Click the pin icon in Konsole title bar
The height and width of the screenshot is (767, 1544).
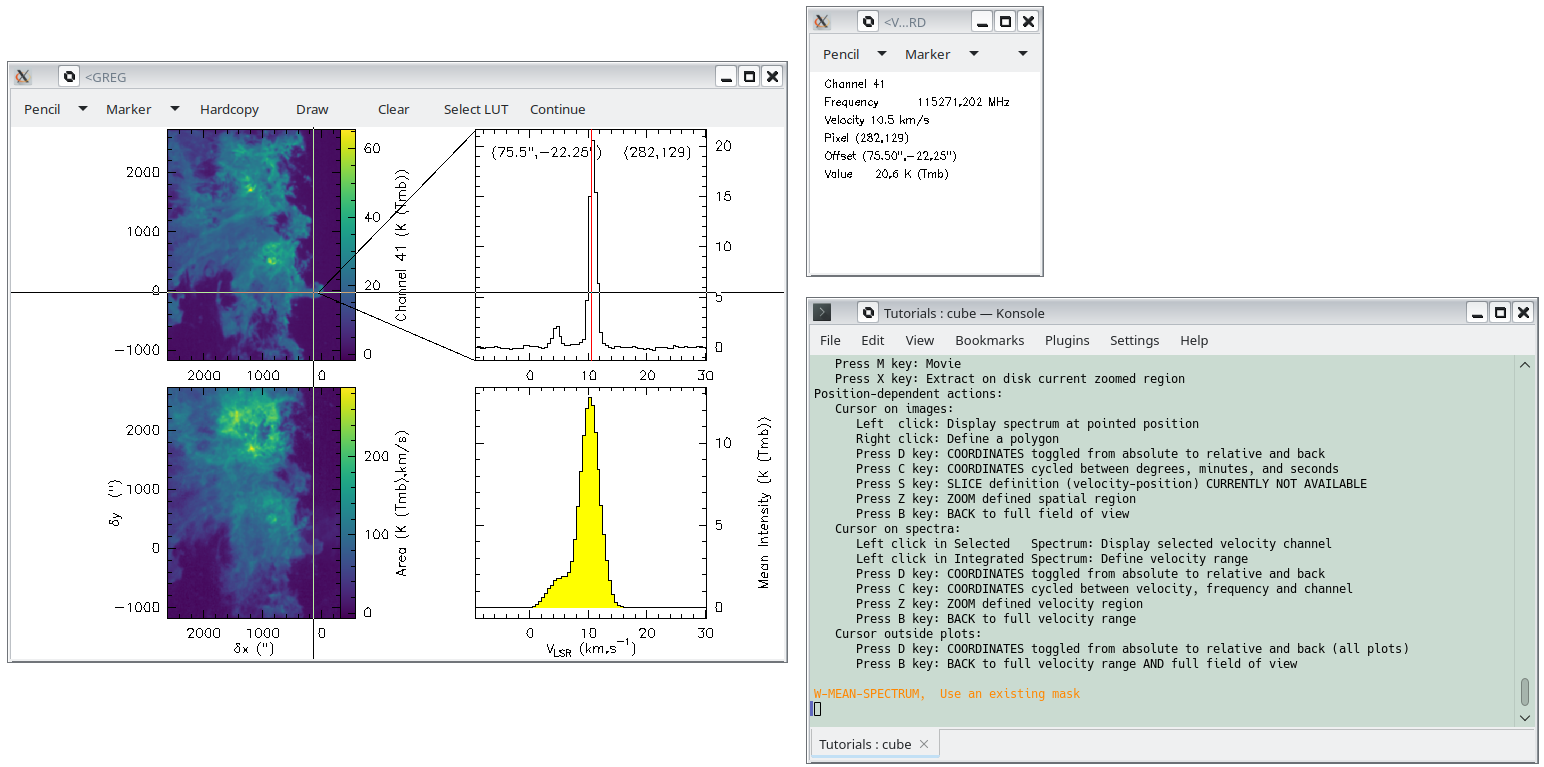(868, 312)
